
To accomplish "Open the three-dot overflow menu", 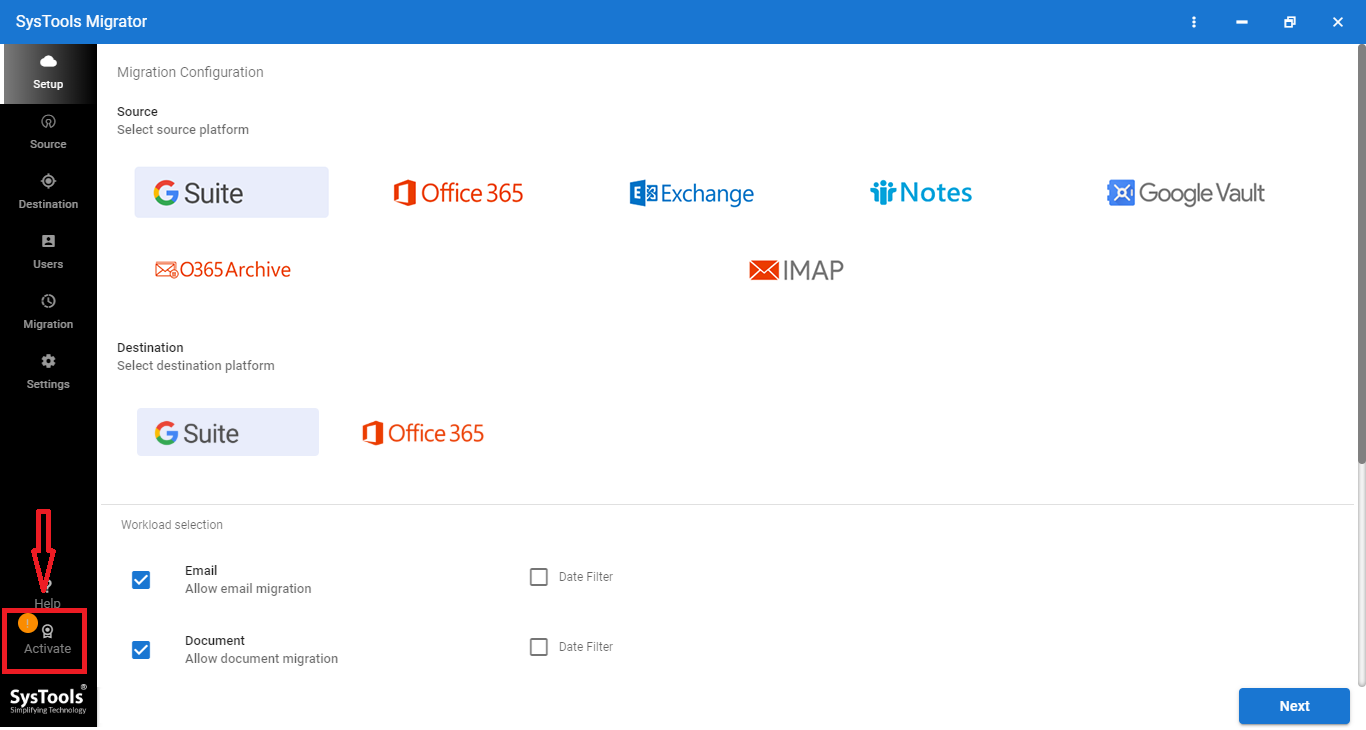I will (x=1194, y=21).
